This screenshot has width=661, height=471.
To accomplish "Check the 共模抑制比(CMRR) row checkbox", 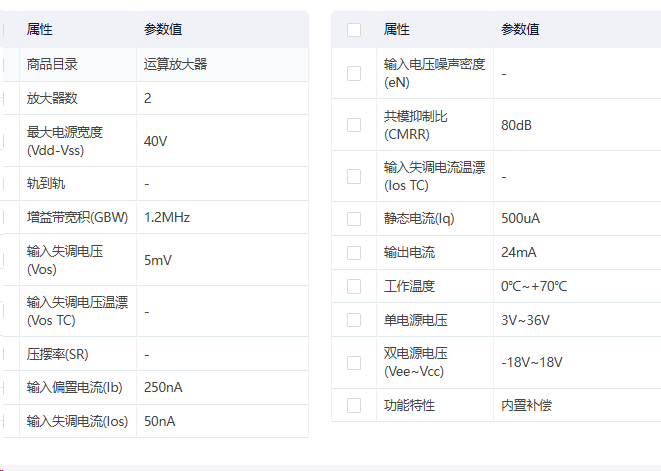I will pyautogui.click(x=354, y=125).
